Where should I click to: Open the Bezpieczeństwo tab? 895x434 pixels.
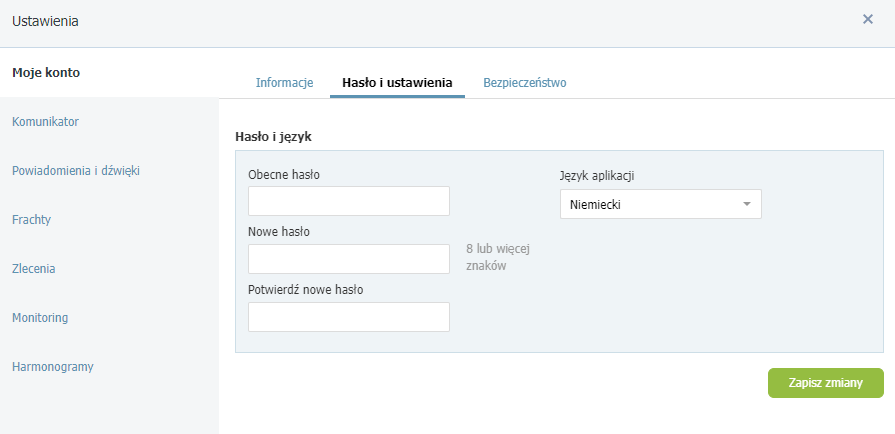coord(525,83)
